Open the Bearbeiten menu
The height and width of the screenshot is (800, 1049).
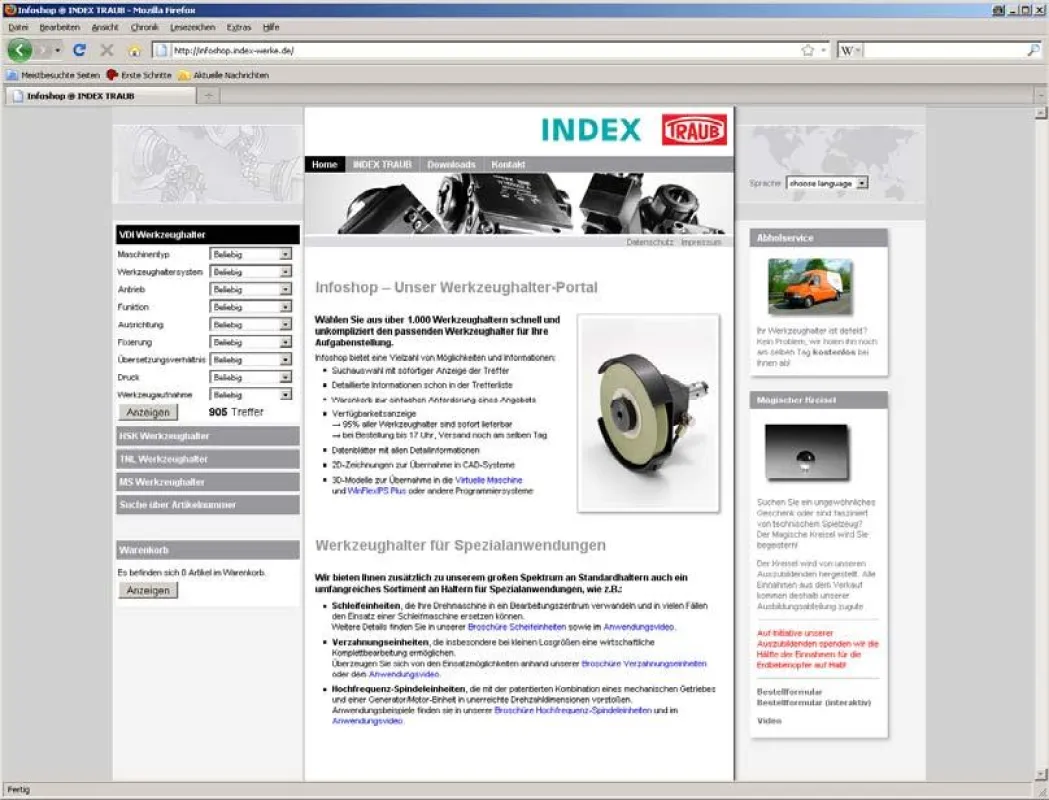pyautogui.click(x=60, y=27)
